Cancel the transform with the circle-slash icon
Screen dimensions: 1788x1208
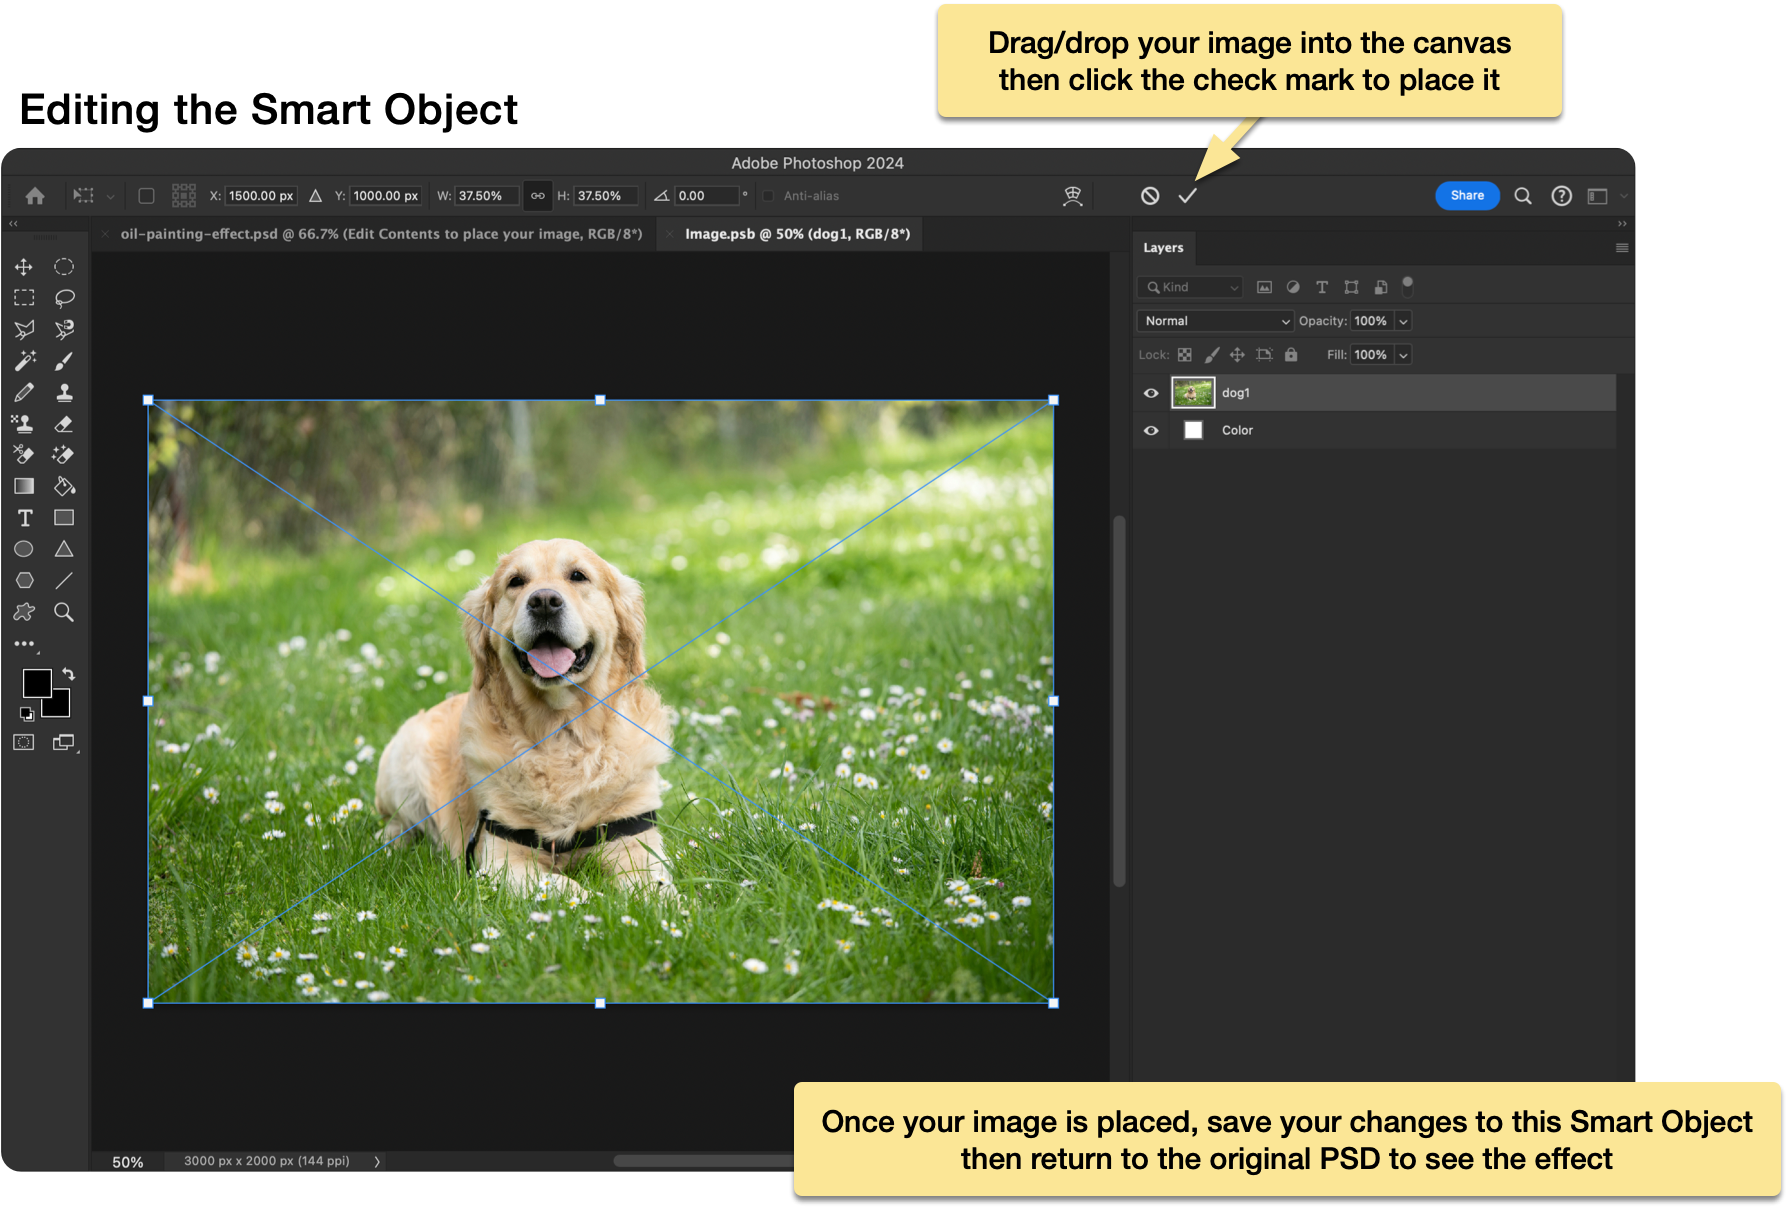point(1150,196)
